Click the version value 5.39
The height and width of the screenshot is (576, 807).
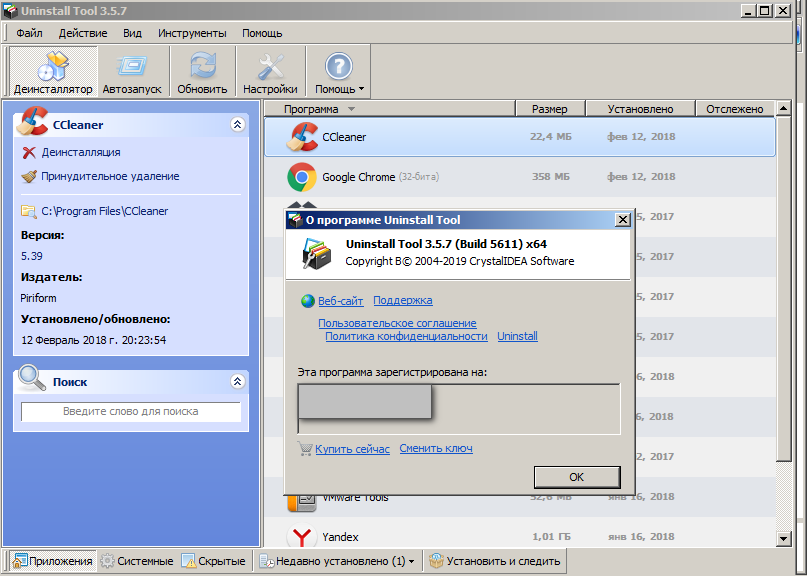pyautogui.click(x=31, y=256)
